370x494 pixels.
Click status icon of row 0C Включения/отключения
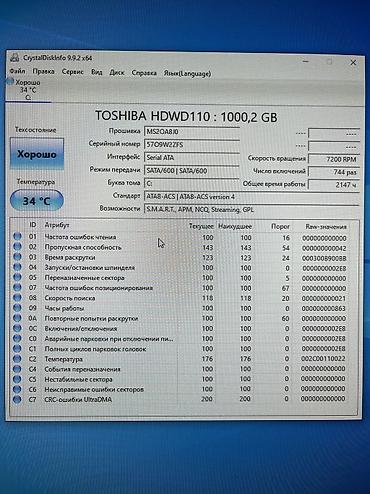click(17, 328)
